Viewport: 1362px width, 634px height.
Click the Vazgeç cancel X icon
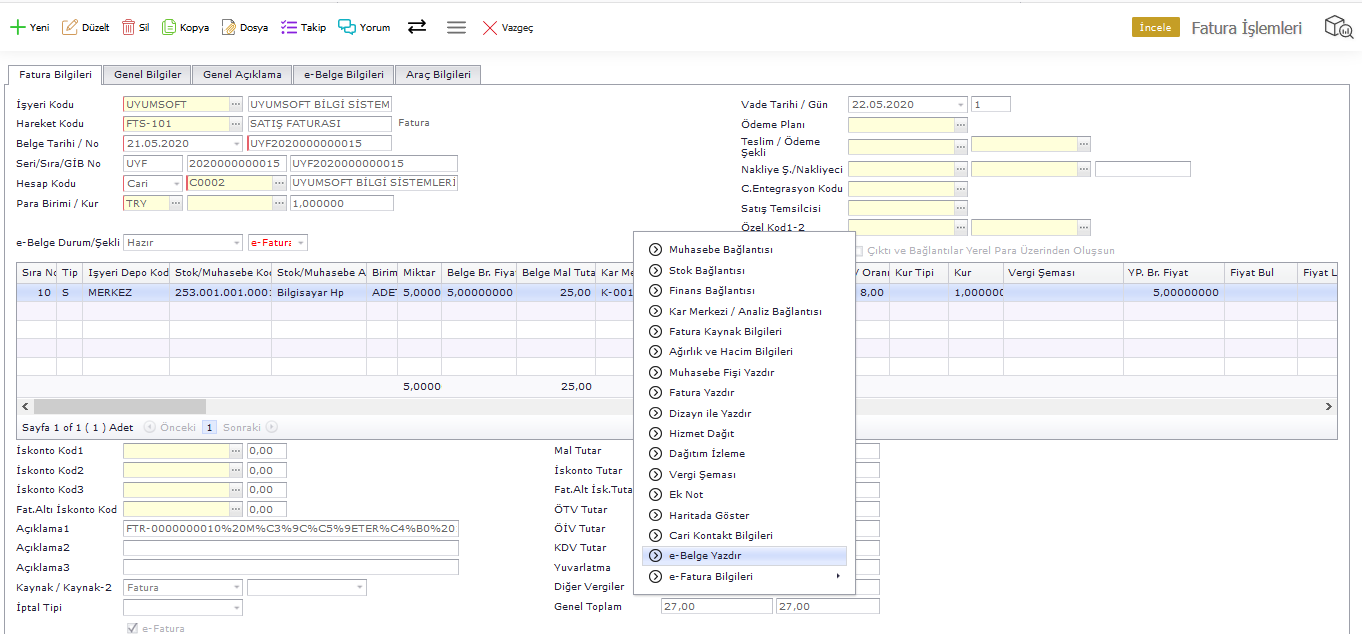[490, 27]
